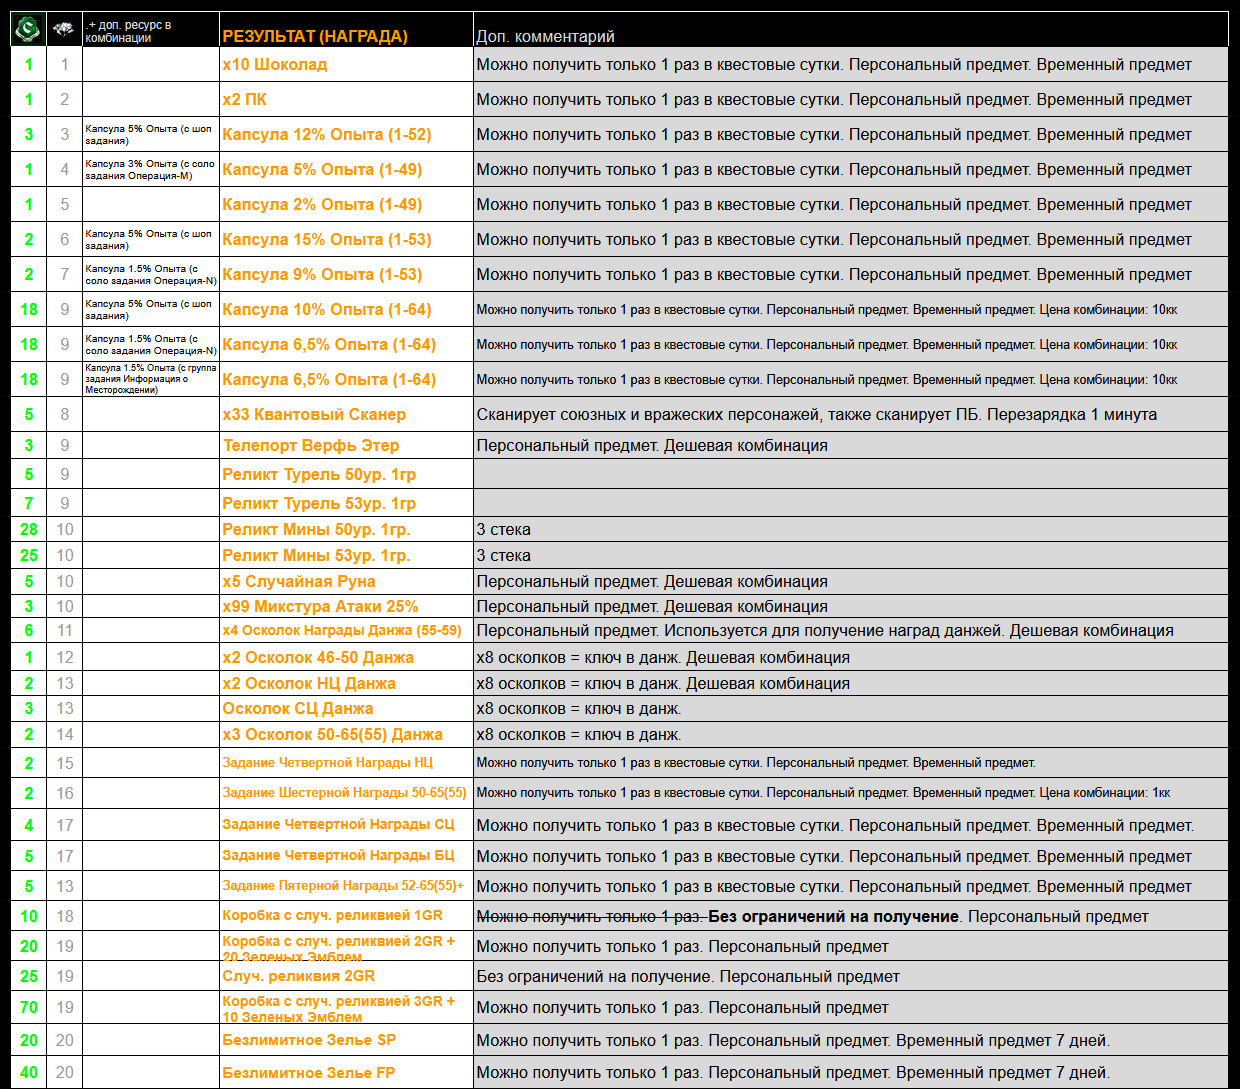Click gray number 14 in the second column

tap(65, 734)
